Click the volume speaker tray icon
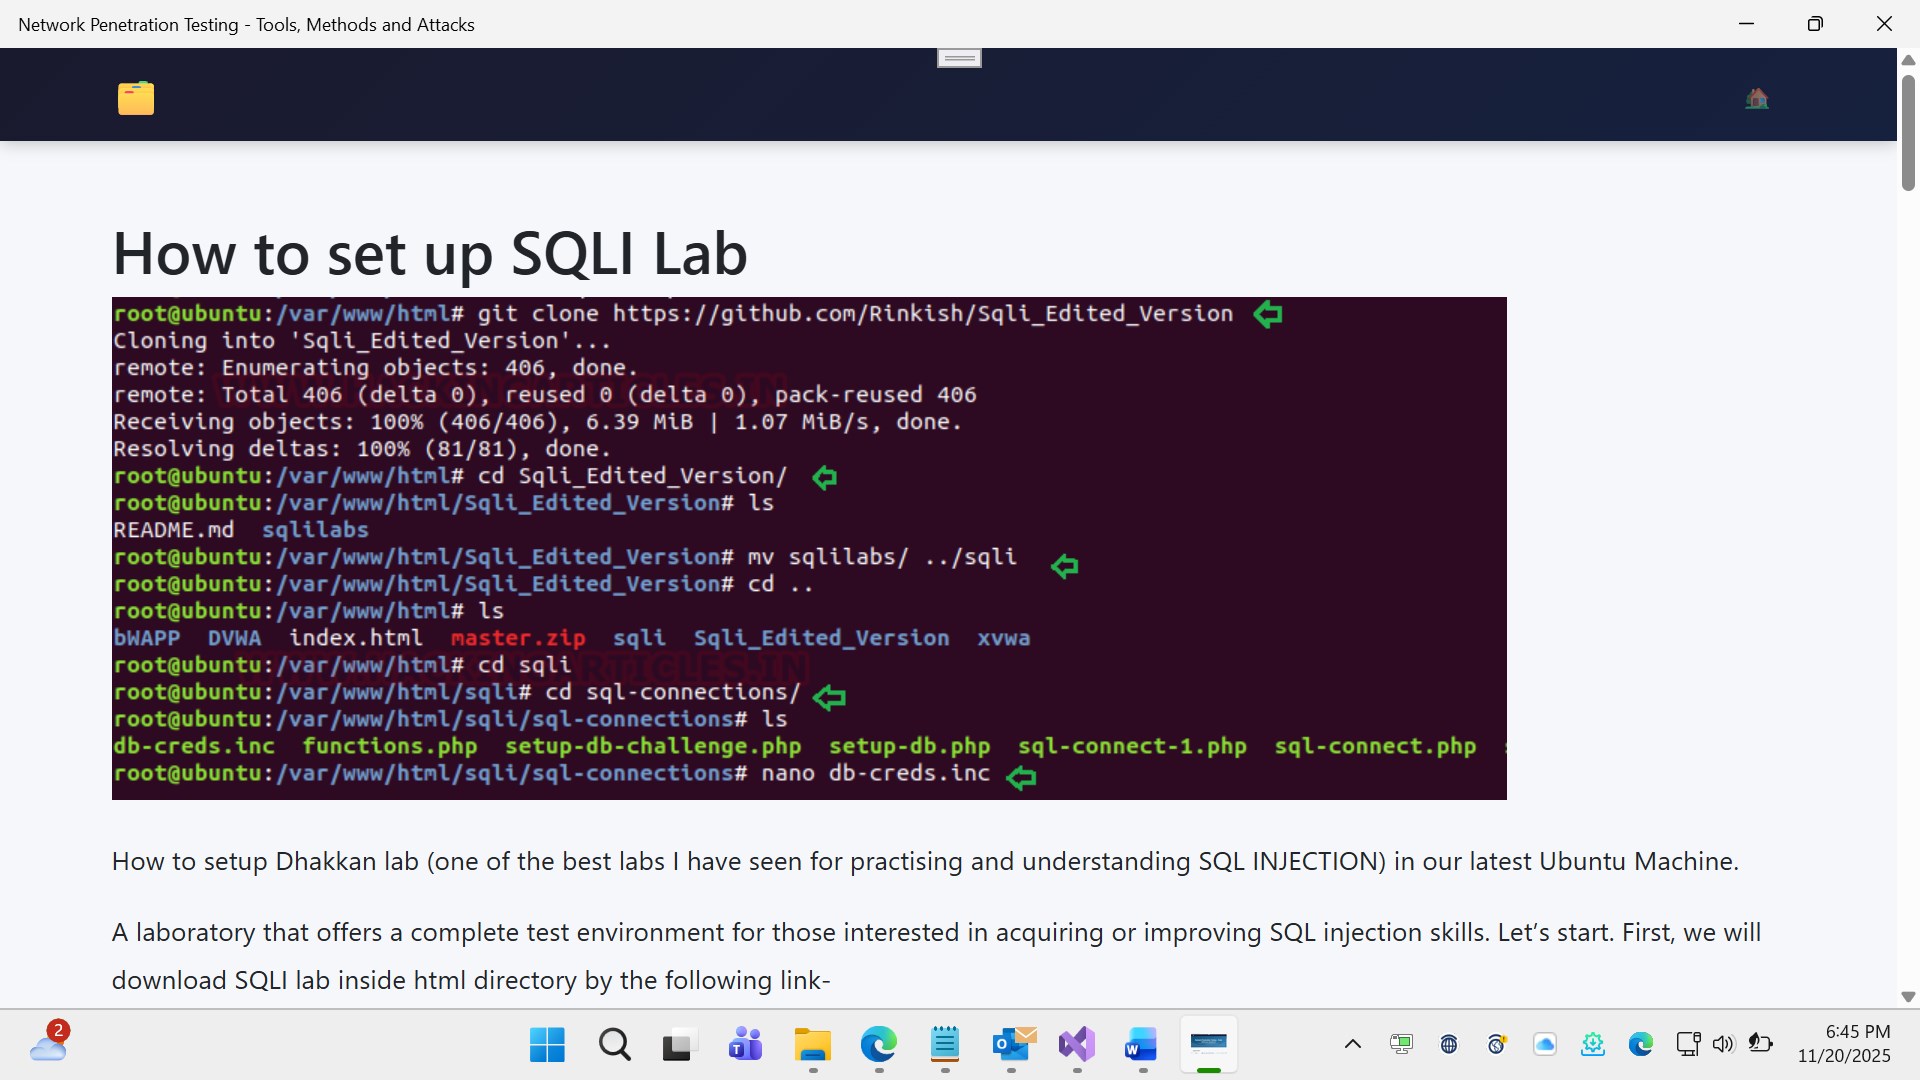The image size is (1920, 1080). (x=1722, y=1045)
